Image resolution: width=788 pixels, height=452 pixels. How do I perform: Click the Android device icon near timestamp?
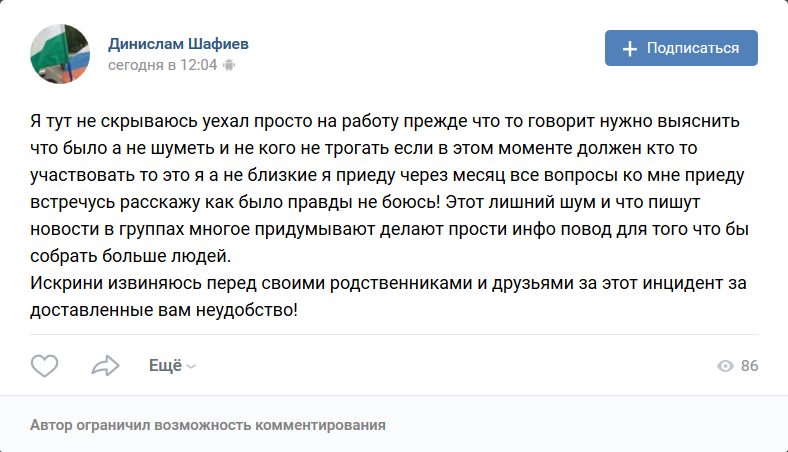229,65
